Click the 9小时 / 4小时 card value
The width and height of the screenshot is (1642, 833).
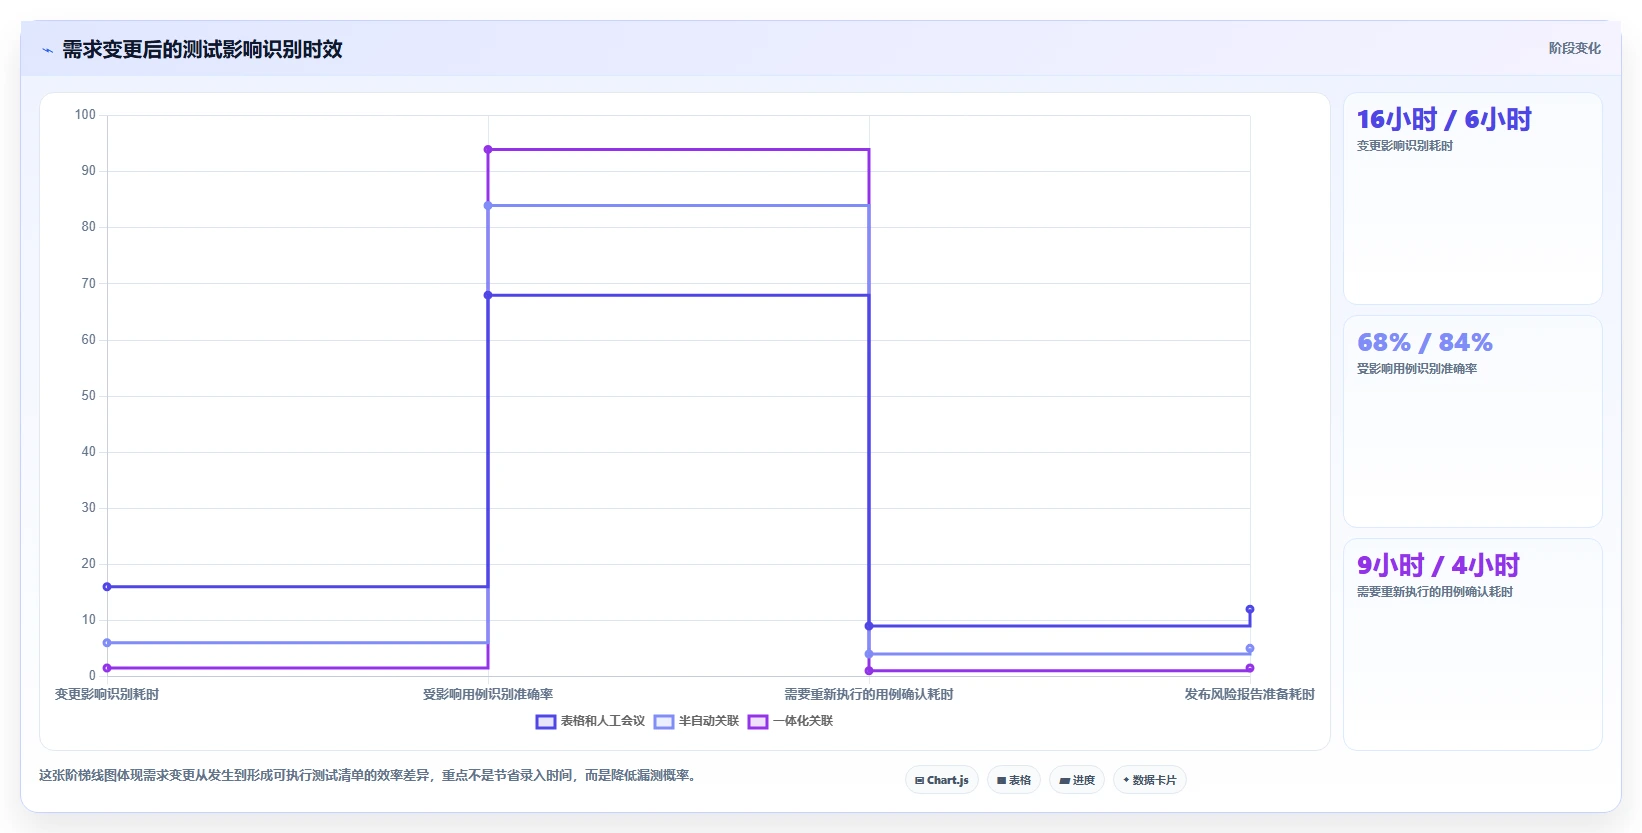(1438, 566)
